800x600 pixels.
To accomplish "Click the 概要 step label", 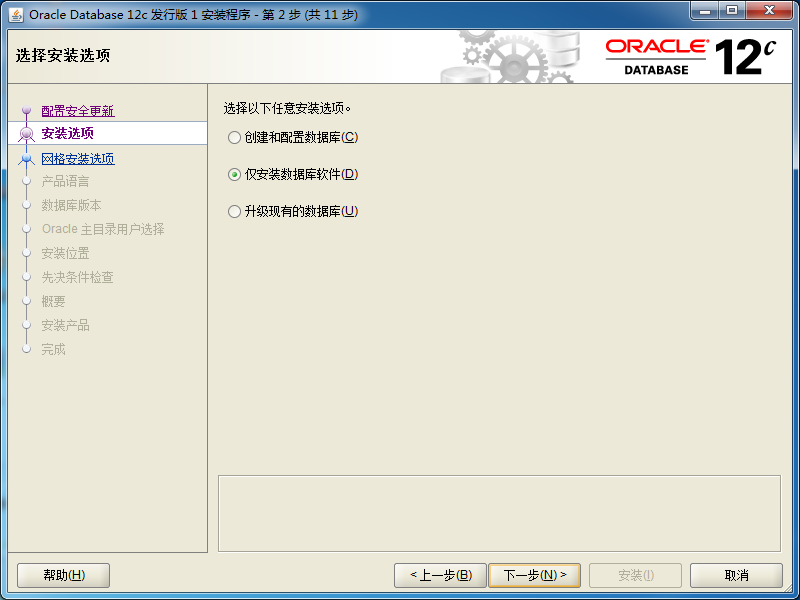I will tap(53, 301).
